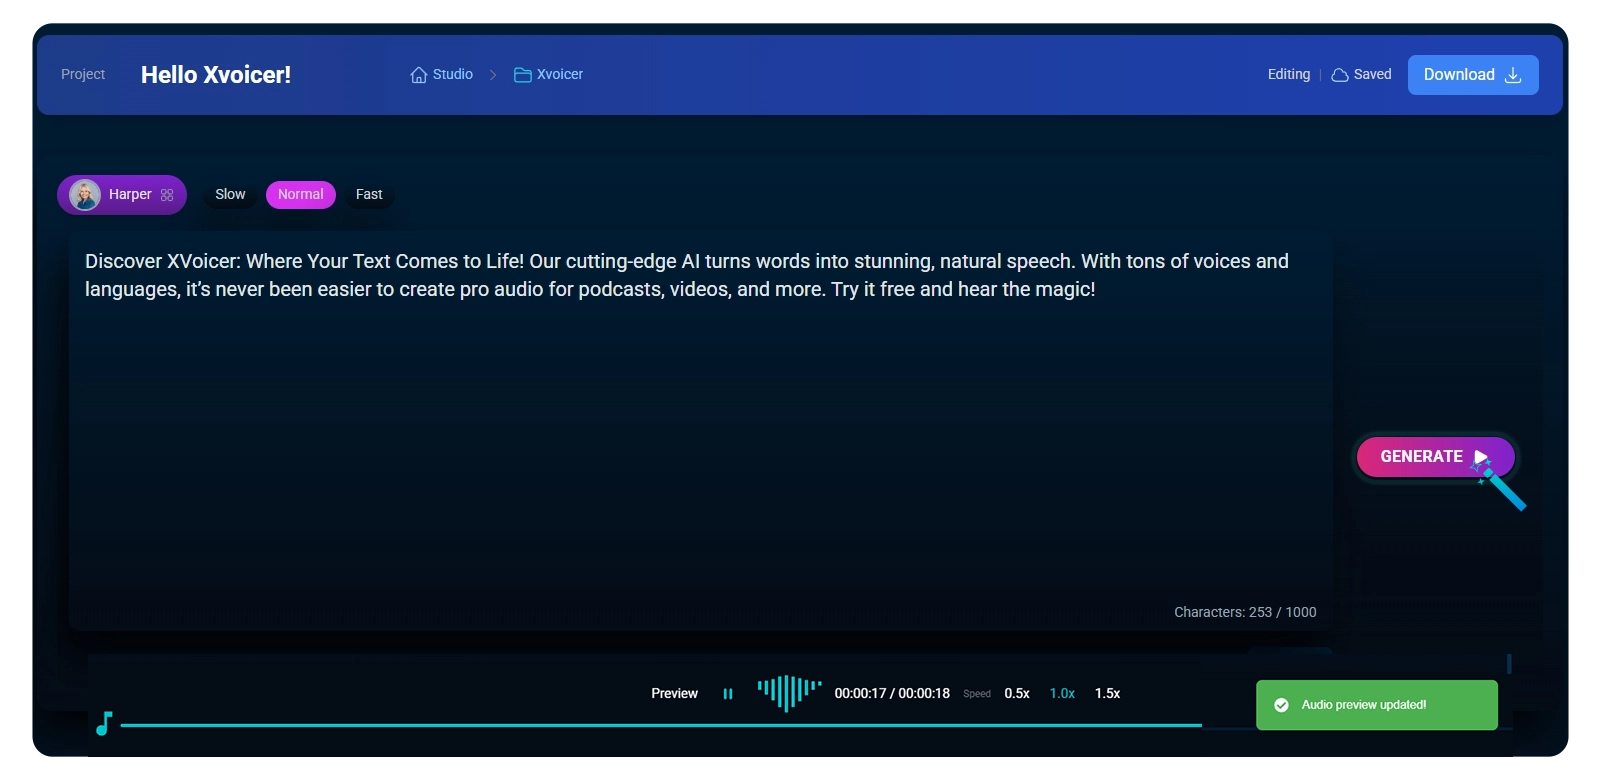Dismiss the Audio preview updated notification
This screenshot has width=1602, height=784.
tap(1377, 705)
